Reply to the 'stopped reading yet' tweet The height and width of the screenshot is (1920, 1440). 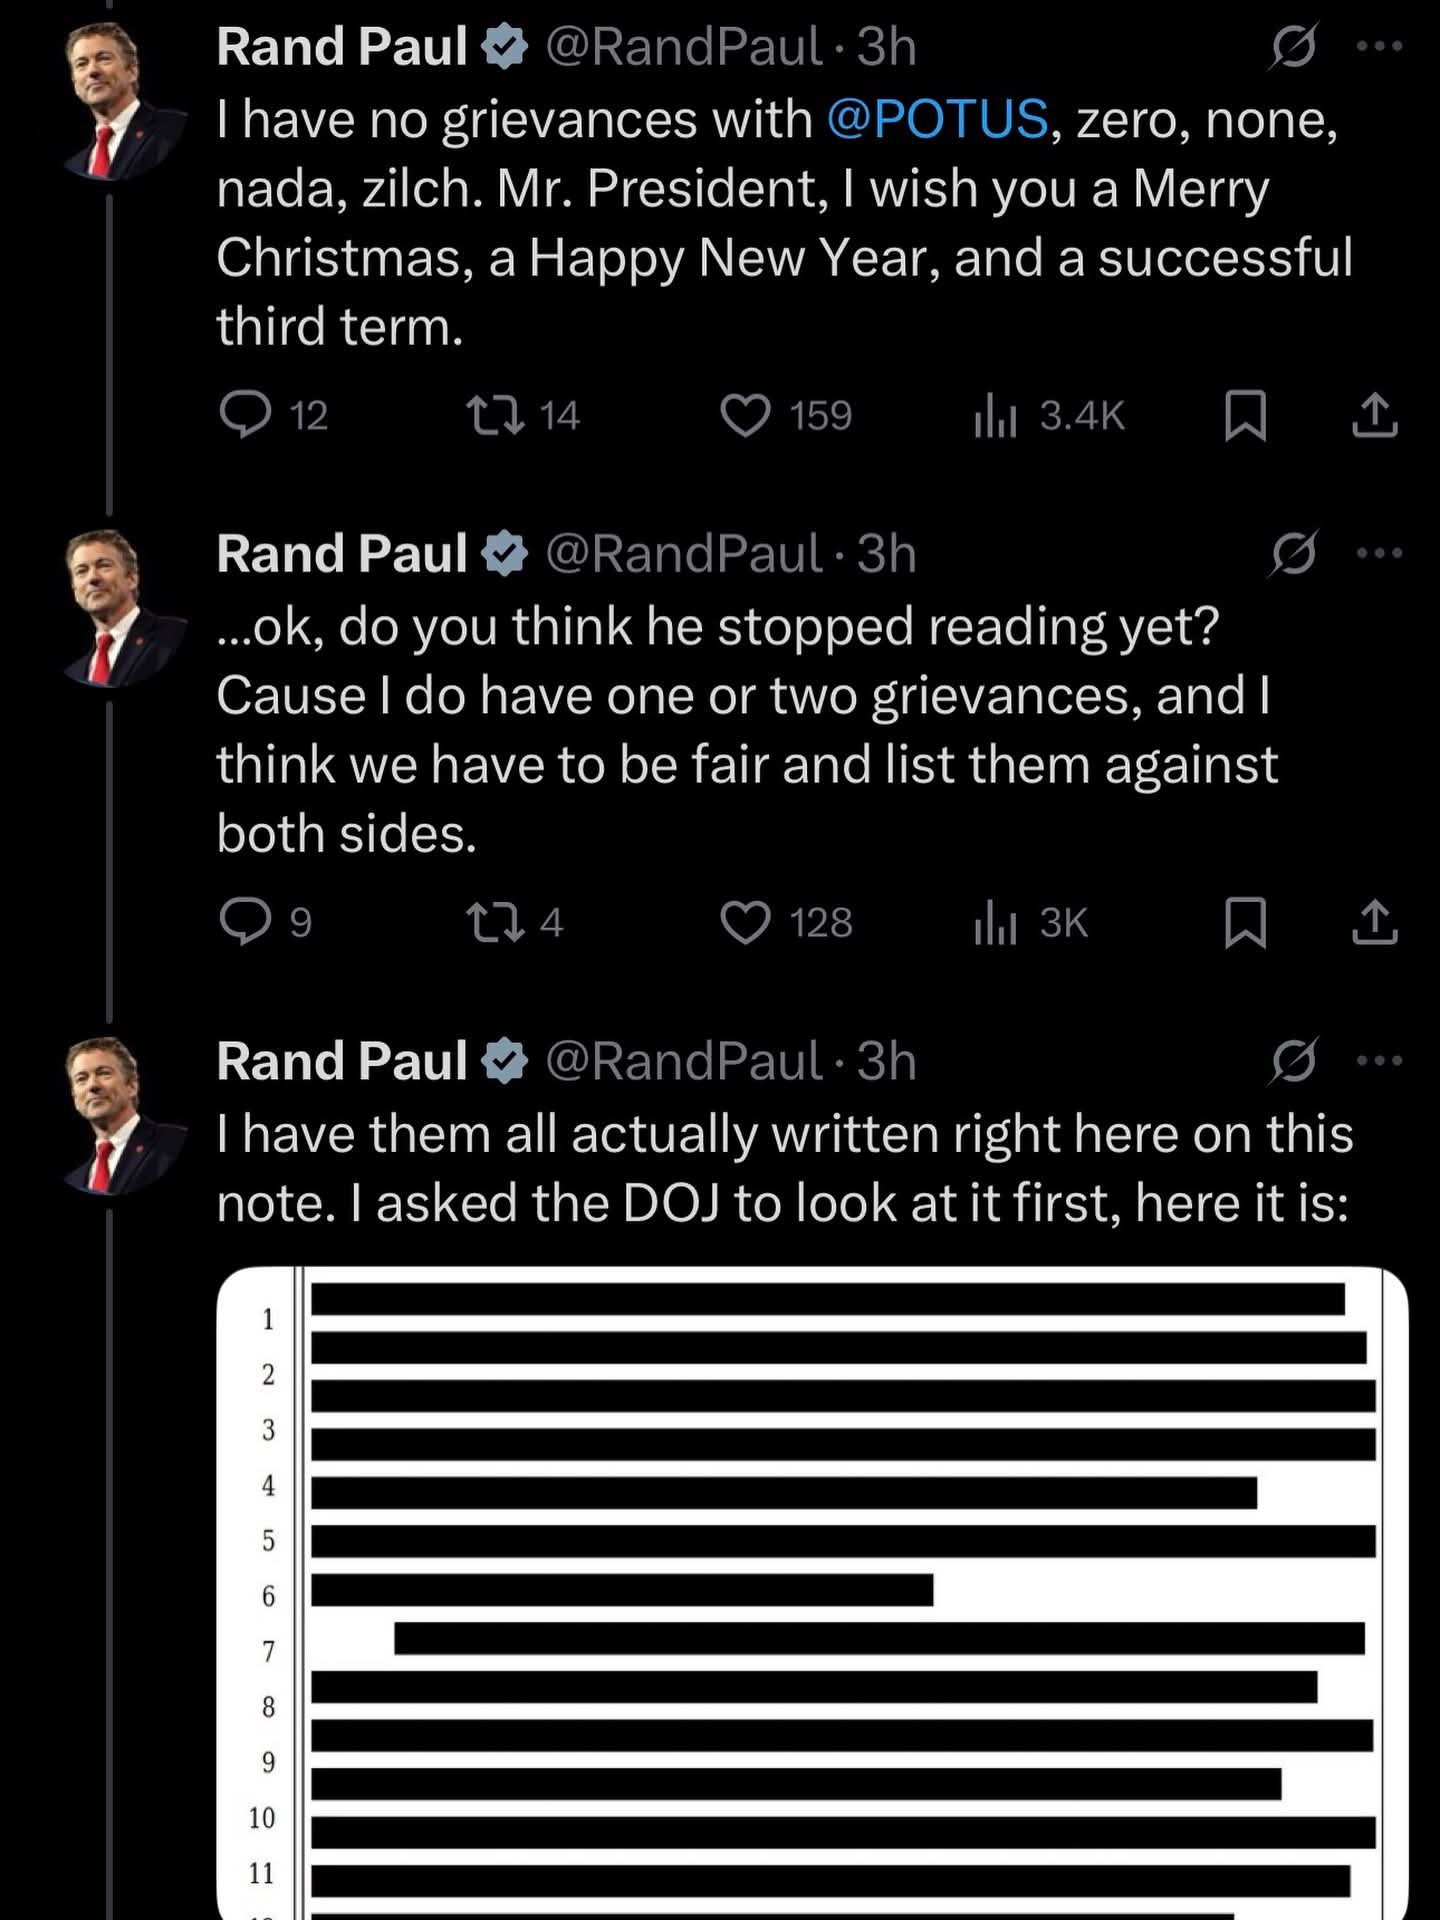(246, 922)
